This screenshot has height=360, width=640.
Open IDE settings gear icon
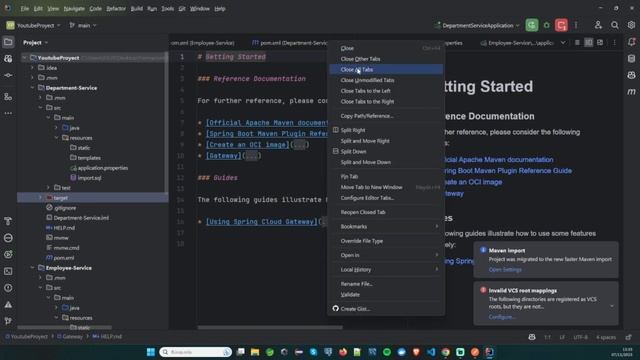[631, 25]
